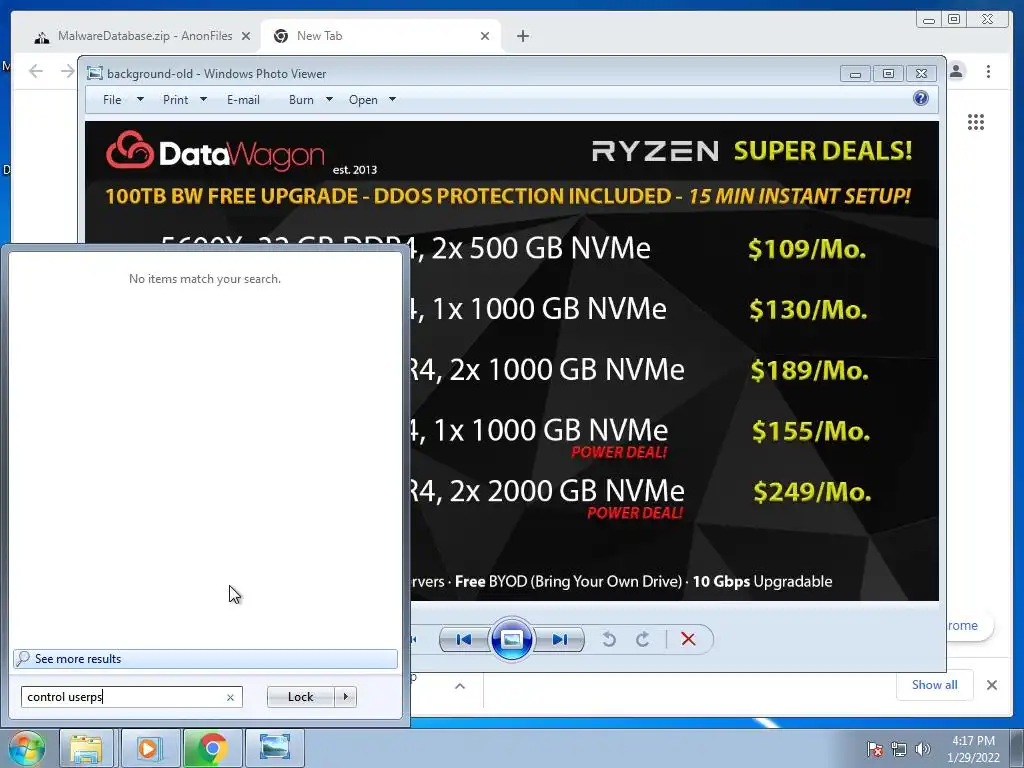Close the MalwareDatabase.zip tab

point(246,37)
